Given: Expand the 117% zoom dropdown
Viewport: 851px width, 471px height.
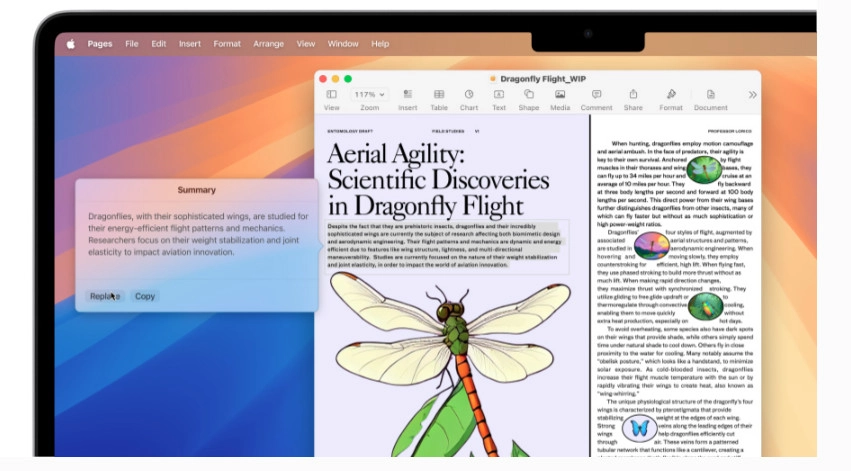Looking at the screenshot, I should tap(369, 94).
